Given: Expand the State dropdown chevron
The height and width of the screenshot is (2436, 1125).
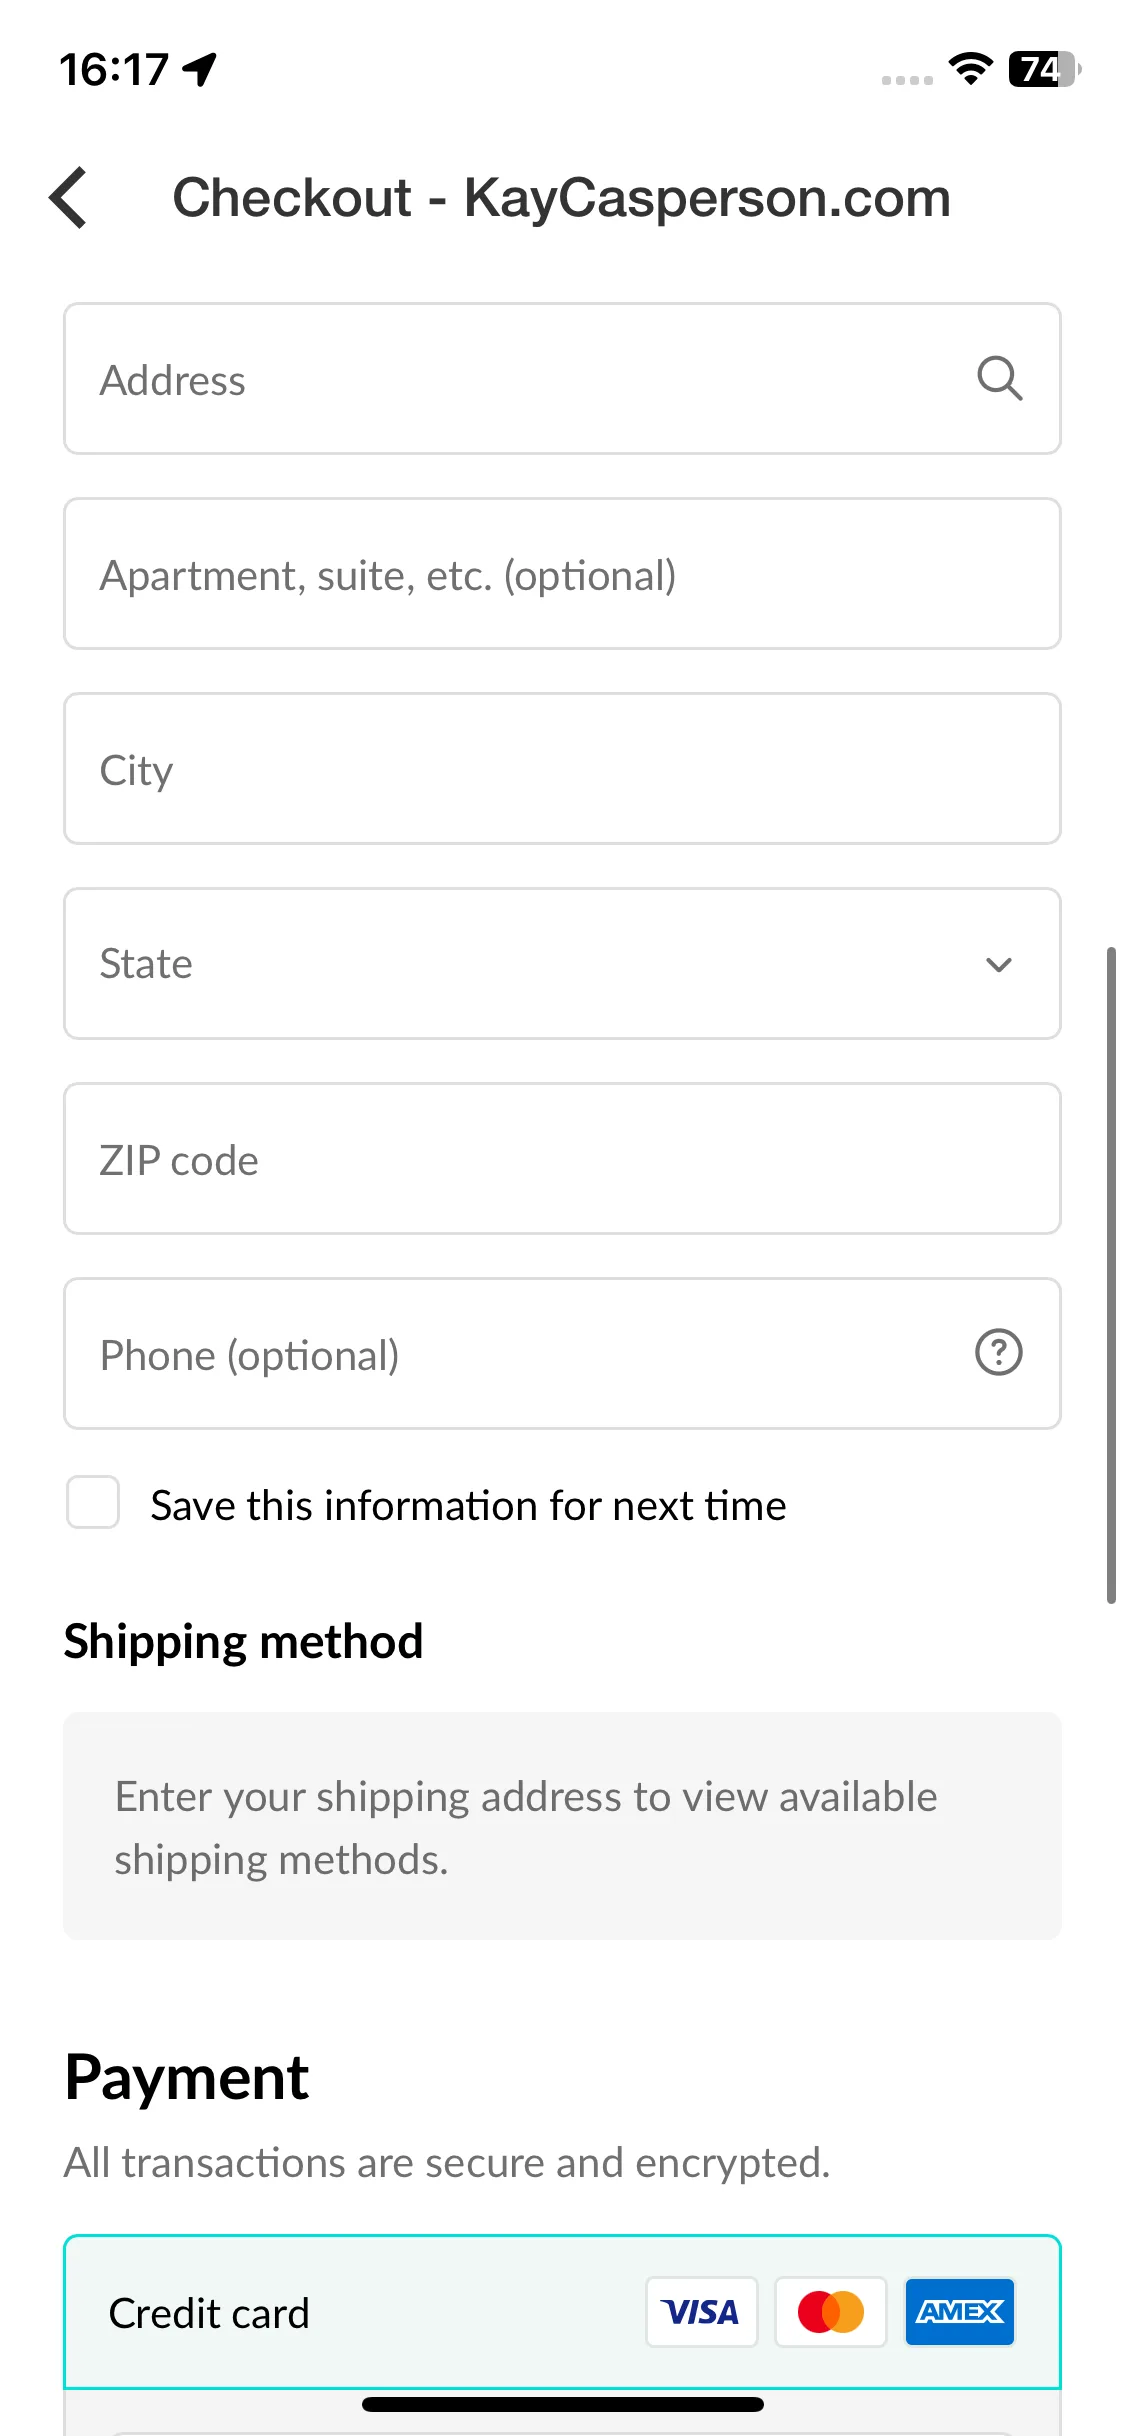Looking at the screenshot, I should pos(998,965).
